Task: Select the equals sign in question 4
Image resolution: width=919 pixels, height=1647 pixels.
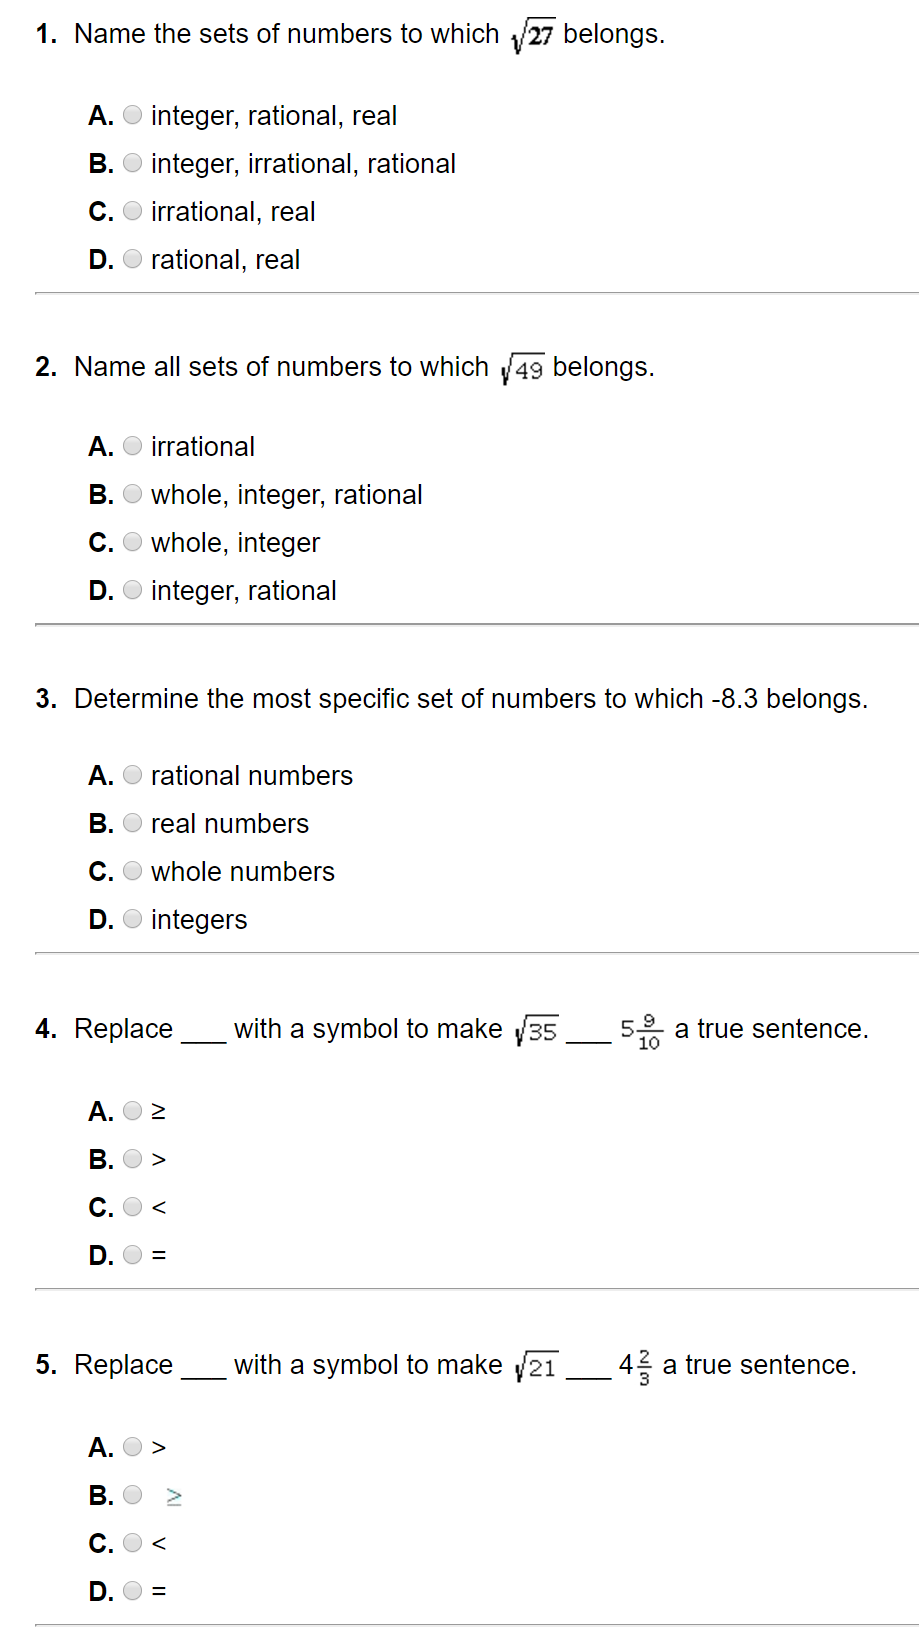Action: (x=133, y=1254)
